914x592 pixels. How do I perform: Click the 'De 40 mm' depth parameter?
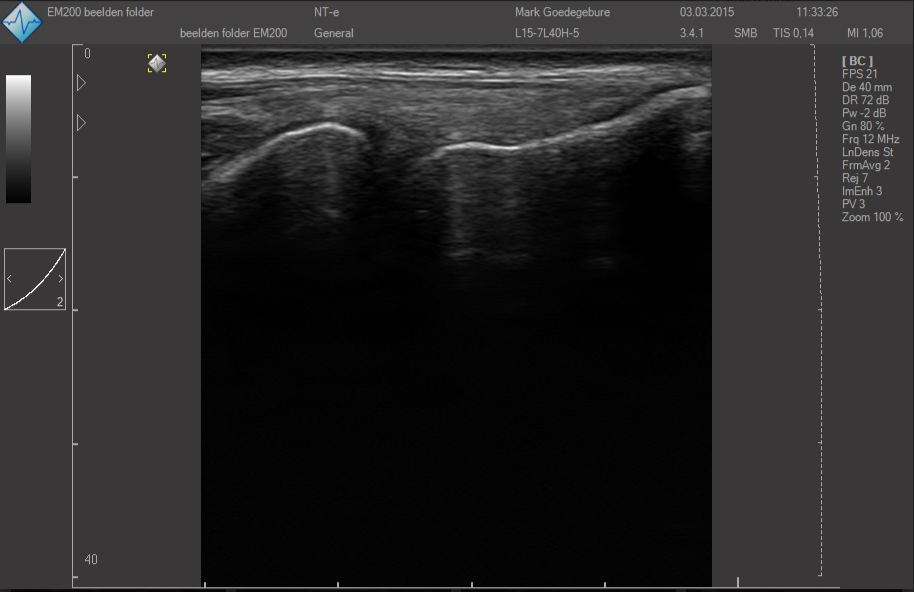[x=867, y=87]
